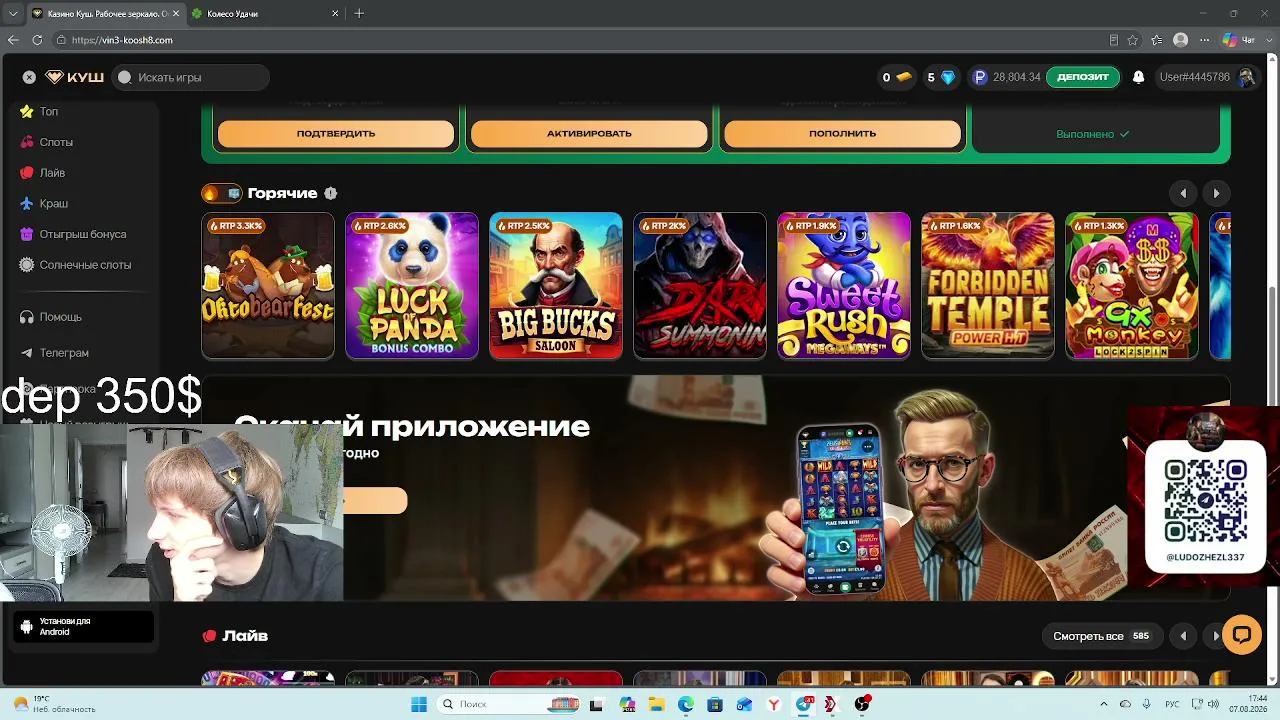Open OBS Studio from the taskbar
1280x720 pixels.
coord(862,704)
